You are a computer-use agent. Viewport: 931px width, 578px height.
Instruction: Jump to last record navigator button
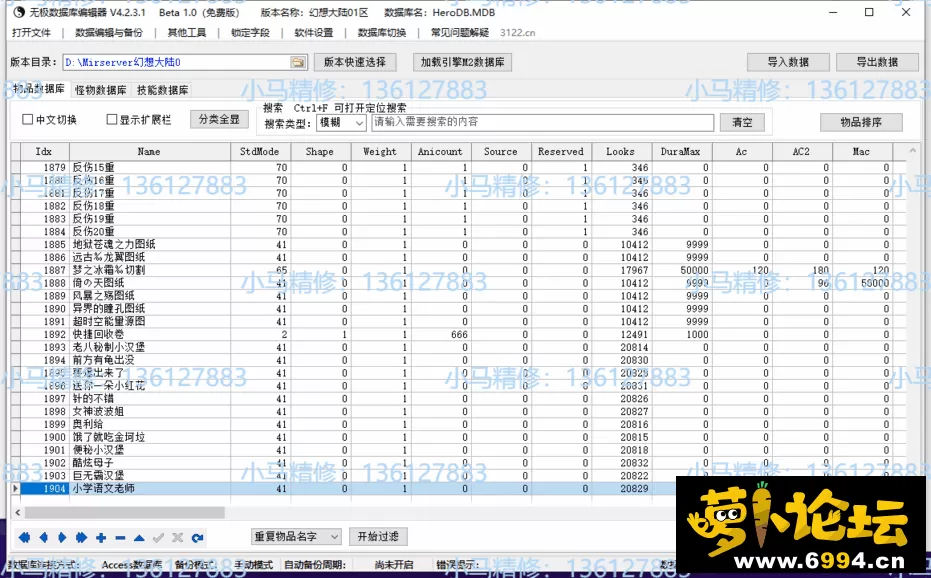pos(81,538)
